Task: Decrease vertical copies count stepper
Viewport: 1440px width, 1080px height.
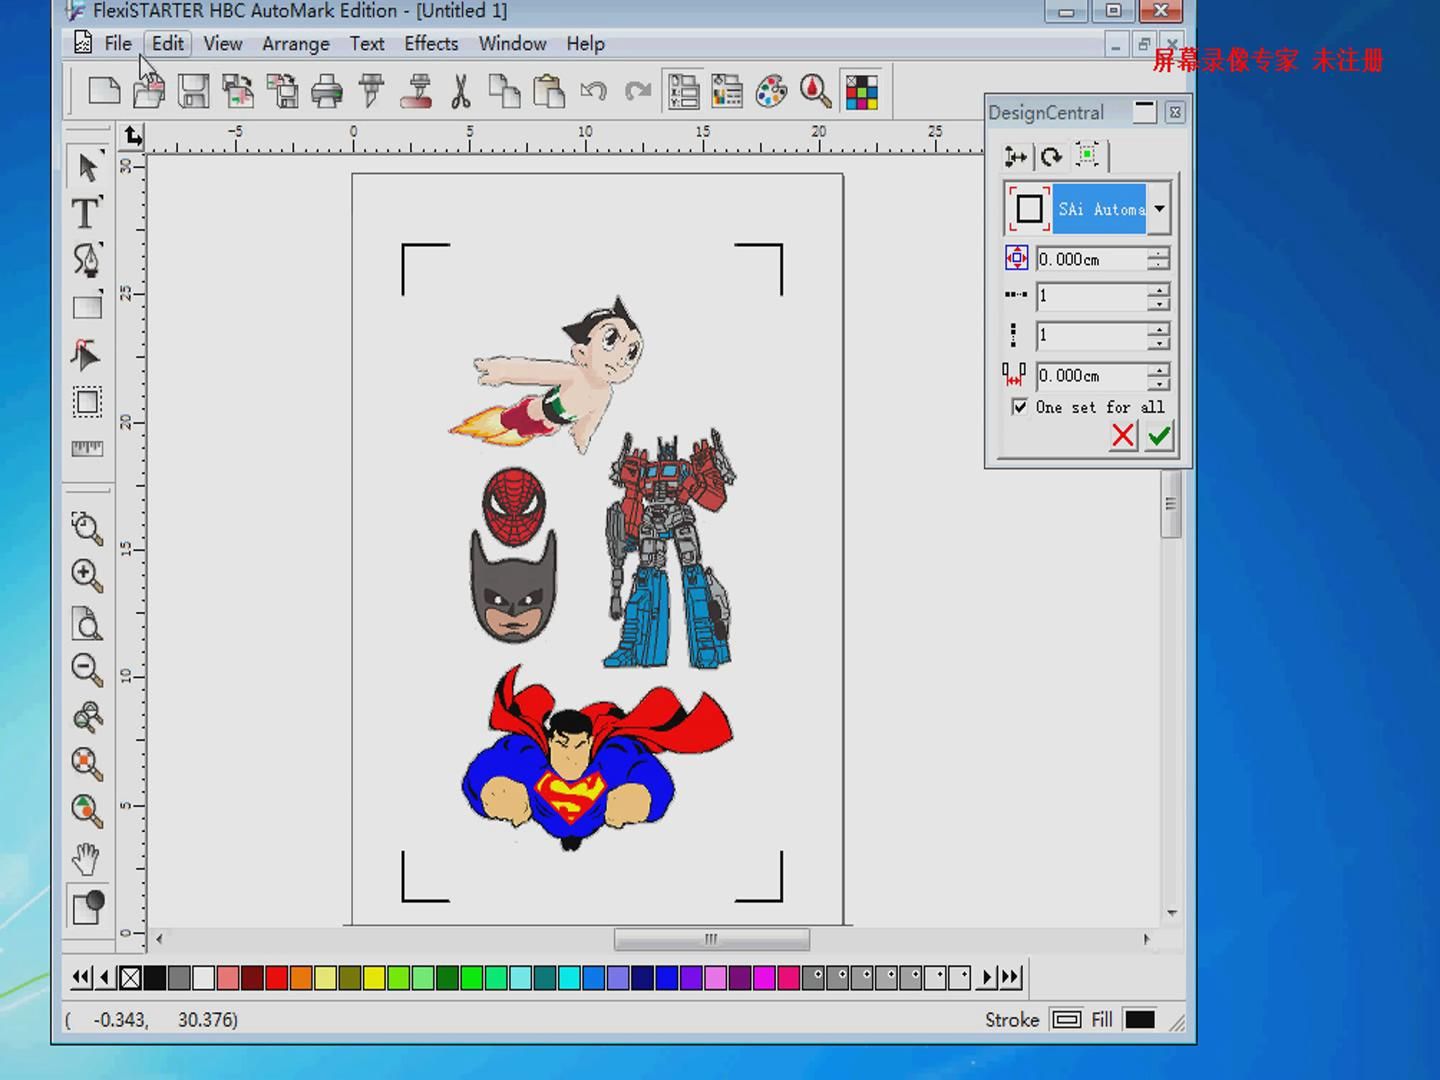Action: [x=1158, y=342]
